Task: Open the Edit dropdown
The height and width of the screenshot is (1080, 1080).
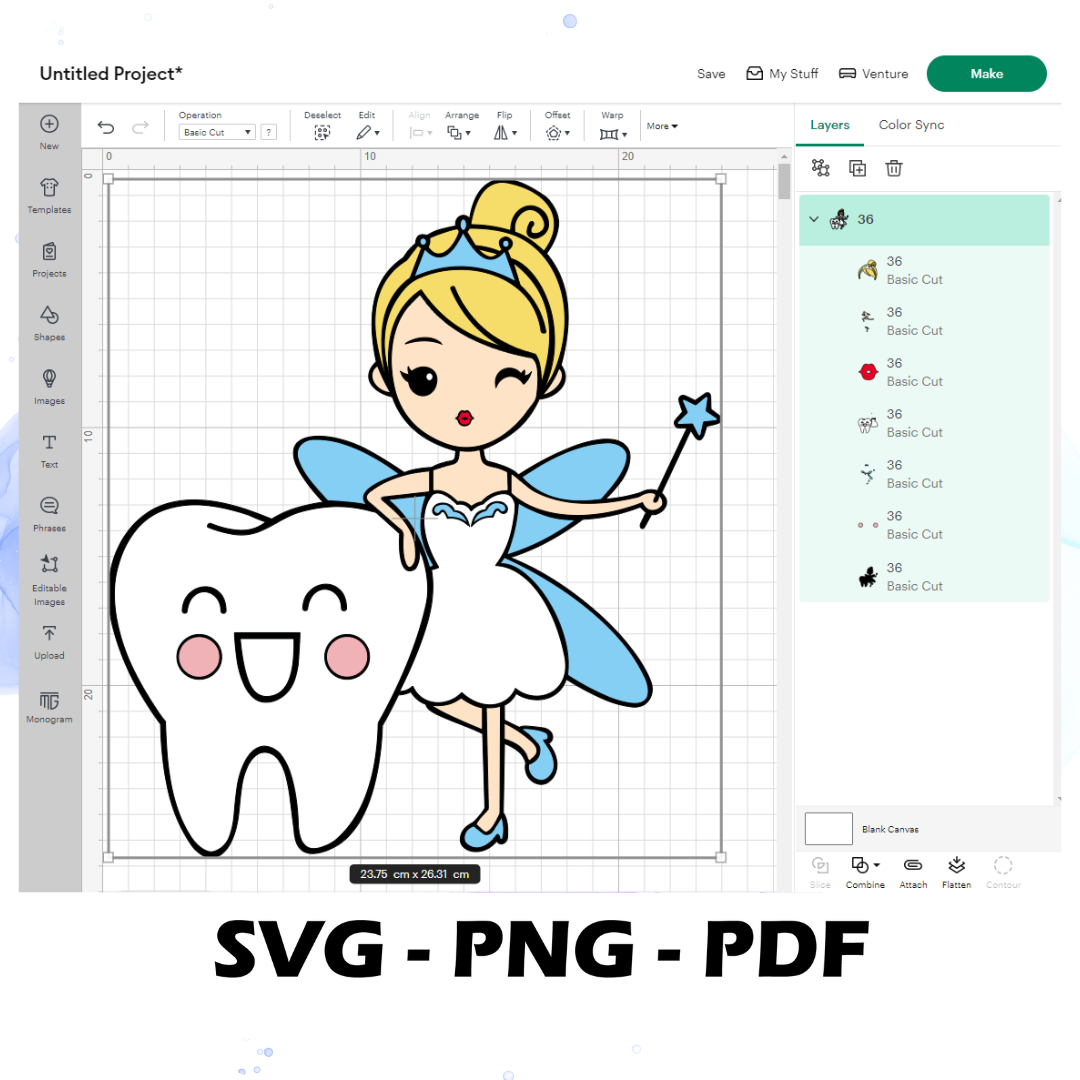Action: click(x=368, y=132)
